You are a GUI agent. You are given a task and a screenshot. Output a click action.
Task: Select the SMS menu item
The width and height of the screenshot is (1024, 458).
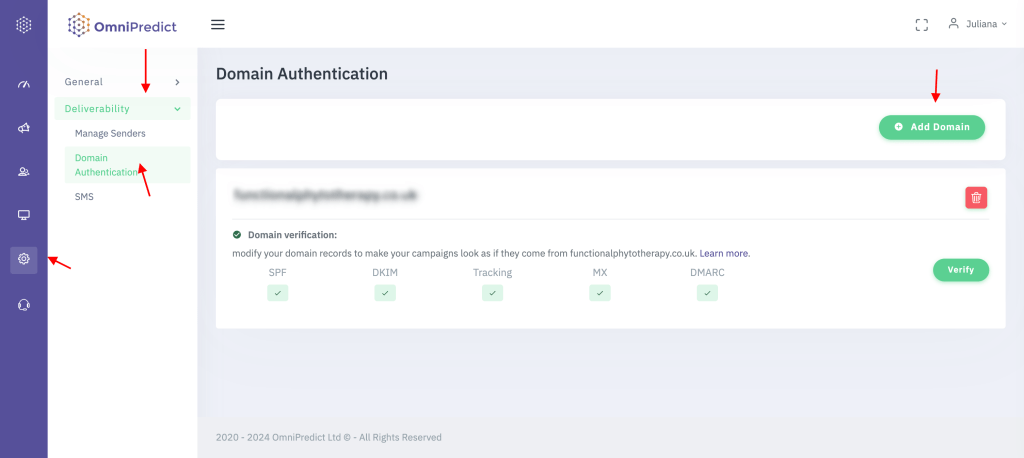[85, 197]
